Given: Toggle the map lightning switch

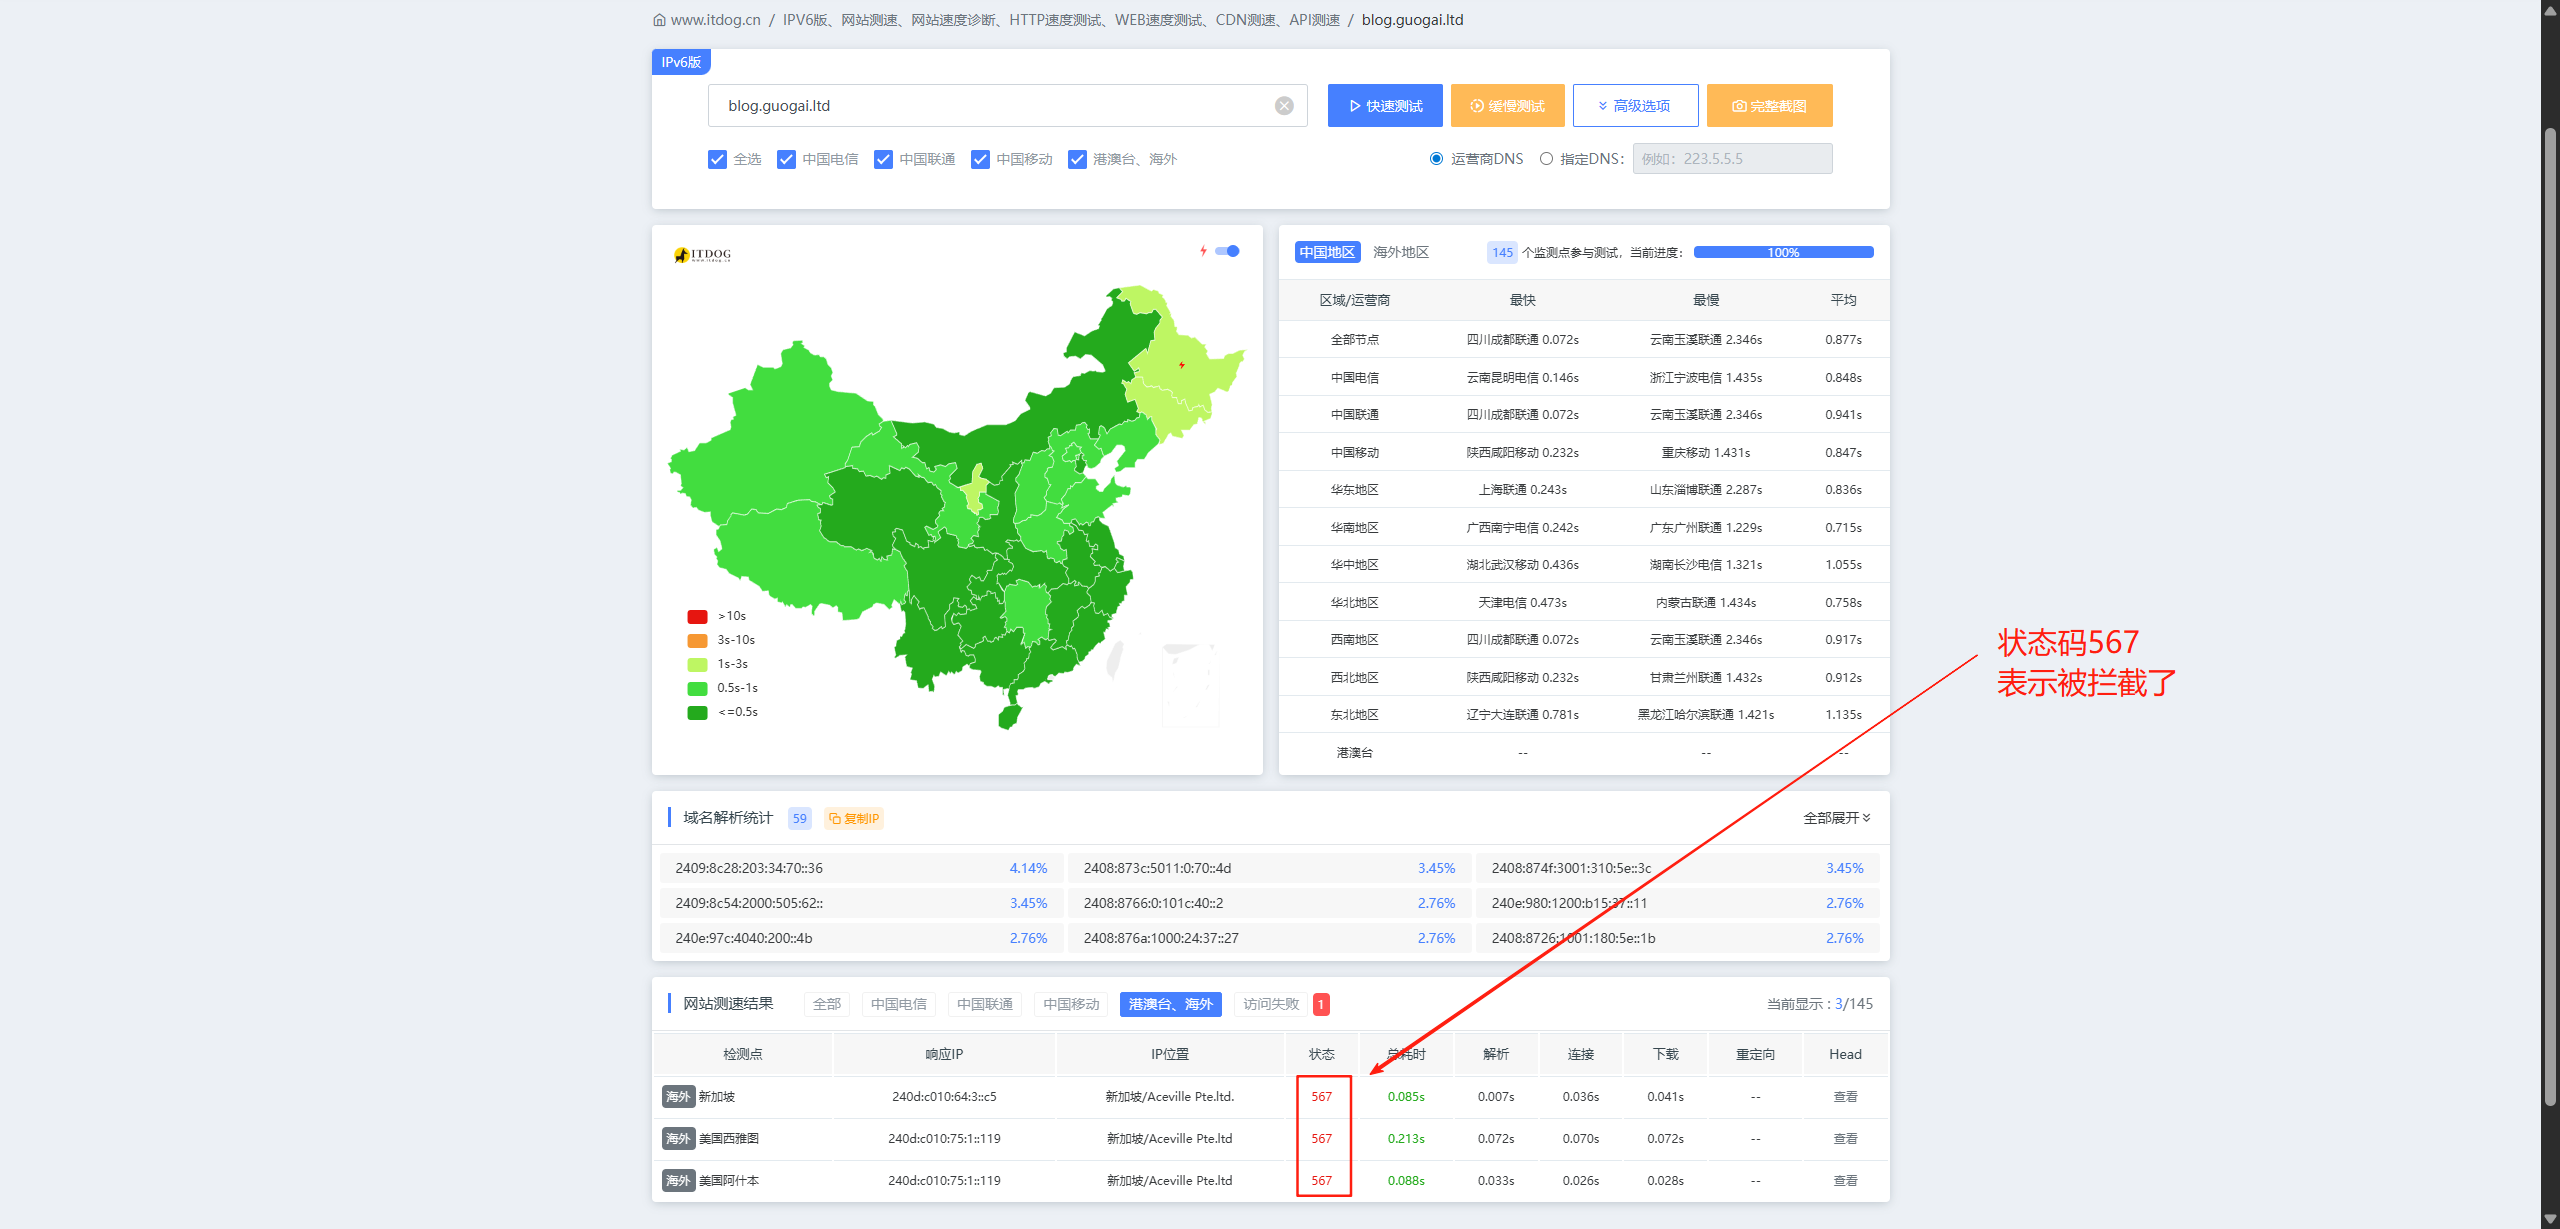Looking at the screenshot, I should [1227, 252].
